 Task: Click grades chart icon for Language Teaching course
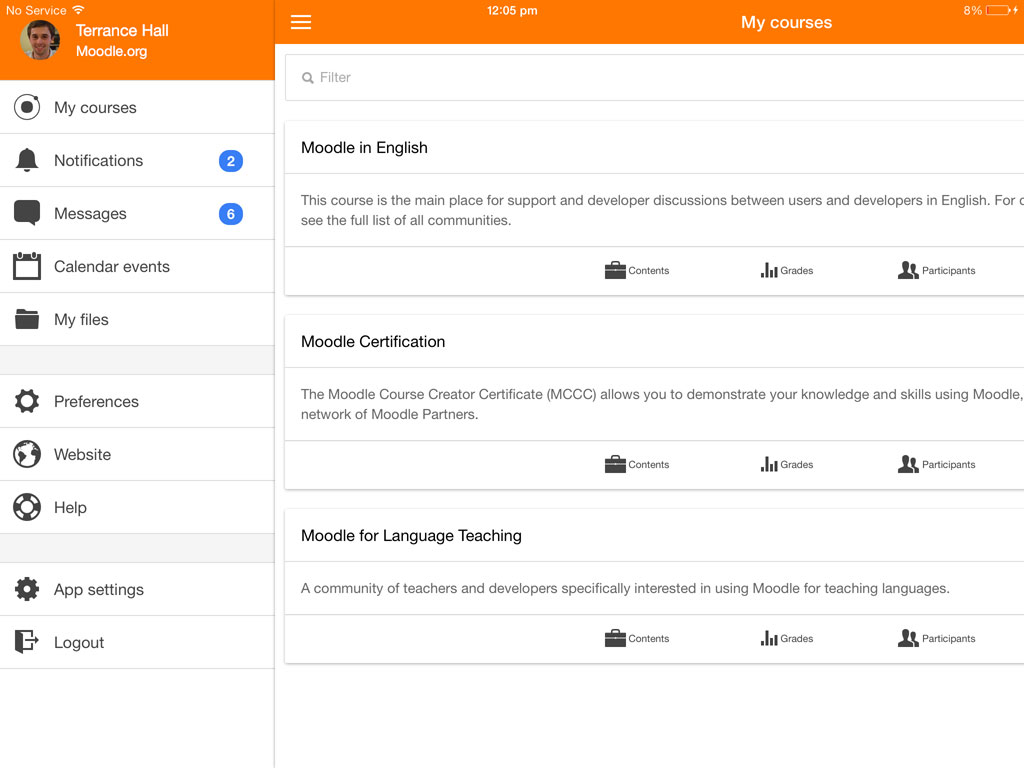coord(769,638)
